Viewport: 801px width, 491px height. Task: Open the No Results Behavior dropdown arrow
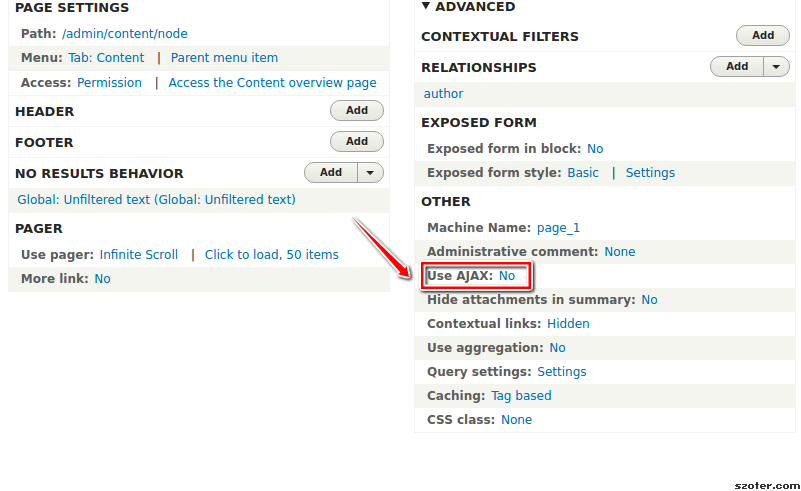click(370, 173)
